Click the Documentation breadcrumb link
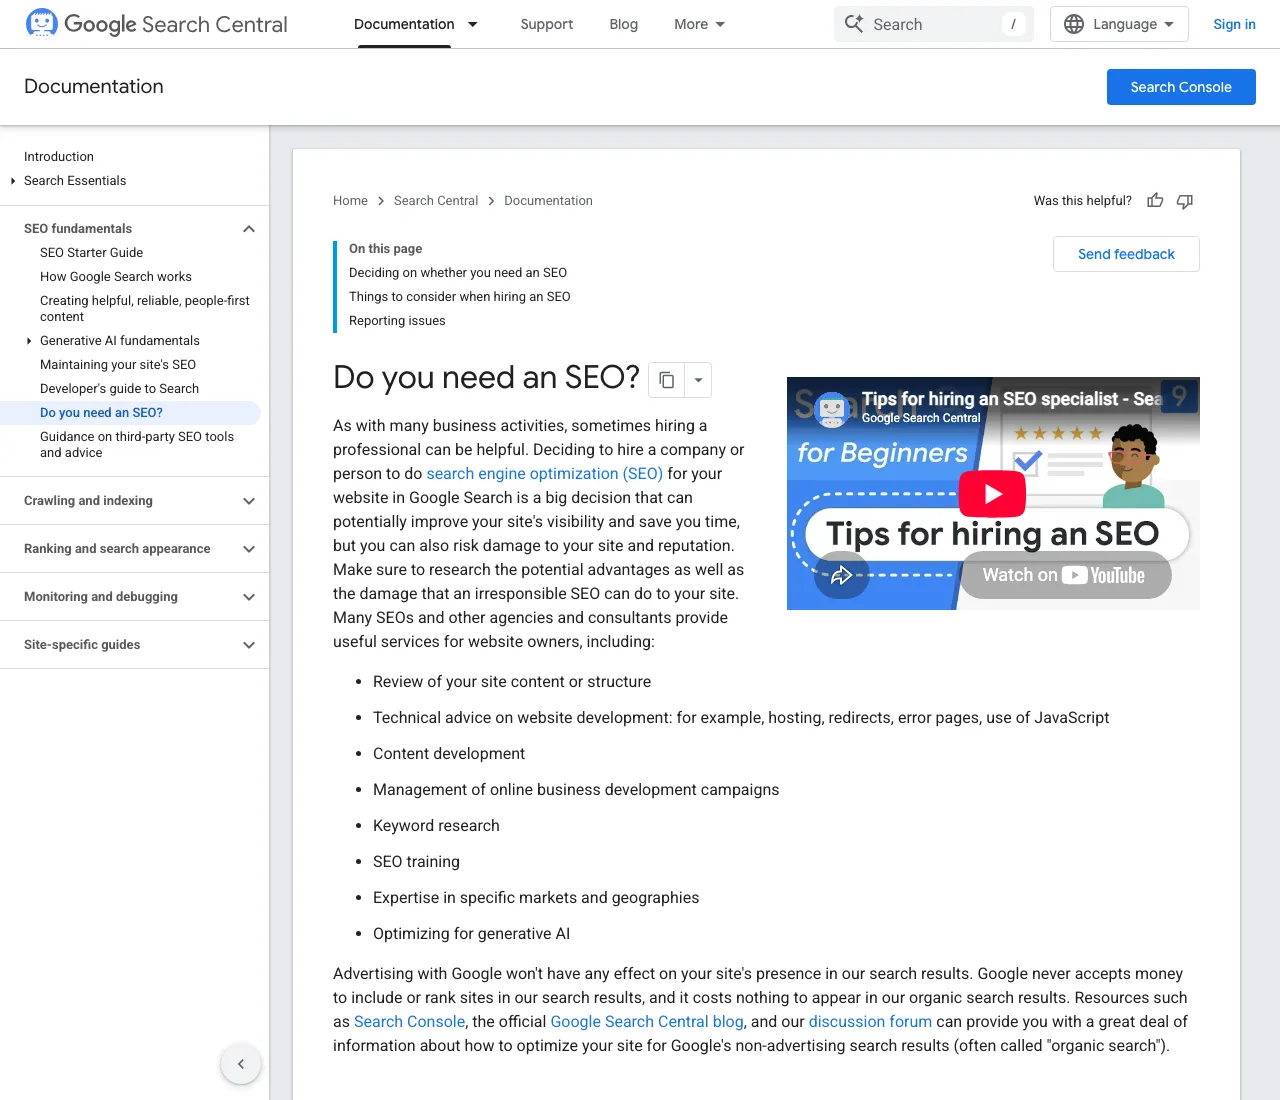The width and height of the screenshot is (1280, 1100). click(548, 201)
